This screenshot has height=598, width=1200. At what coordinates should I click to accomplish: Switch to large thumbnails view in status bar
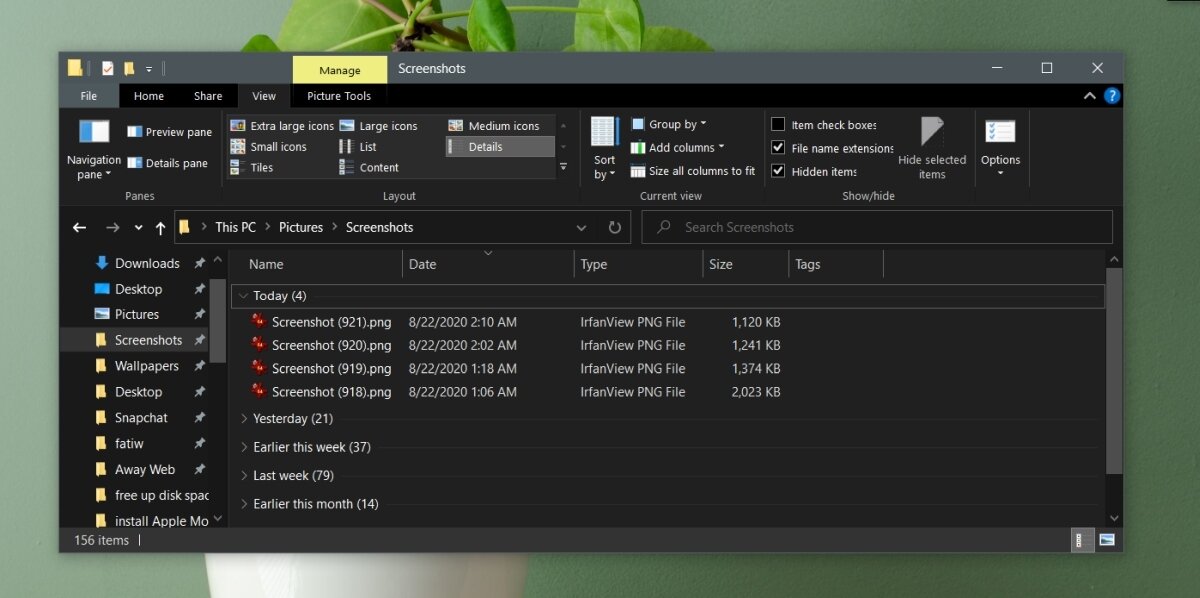(1106, 540)
